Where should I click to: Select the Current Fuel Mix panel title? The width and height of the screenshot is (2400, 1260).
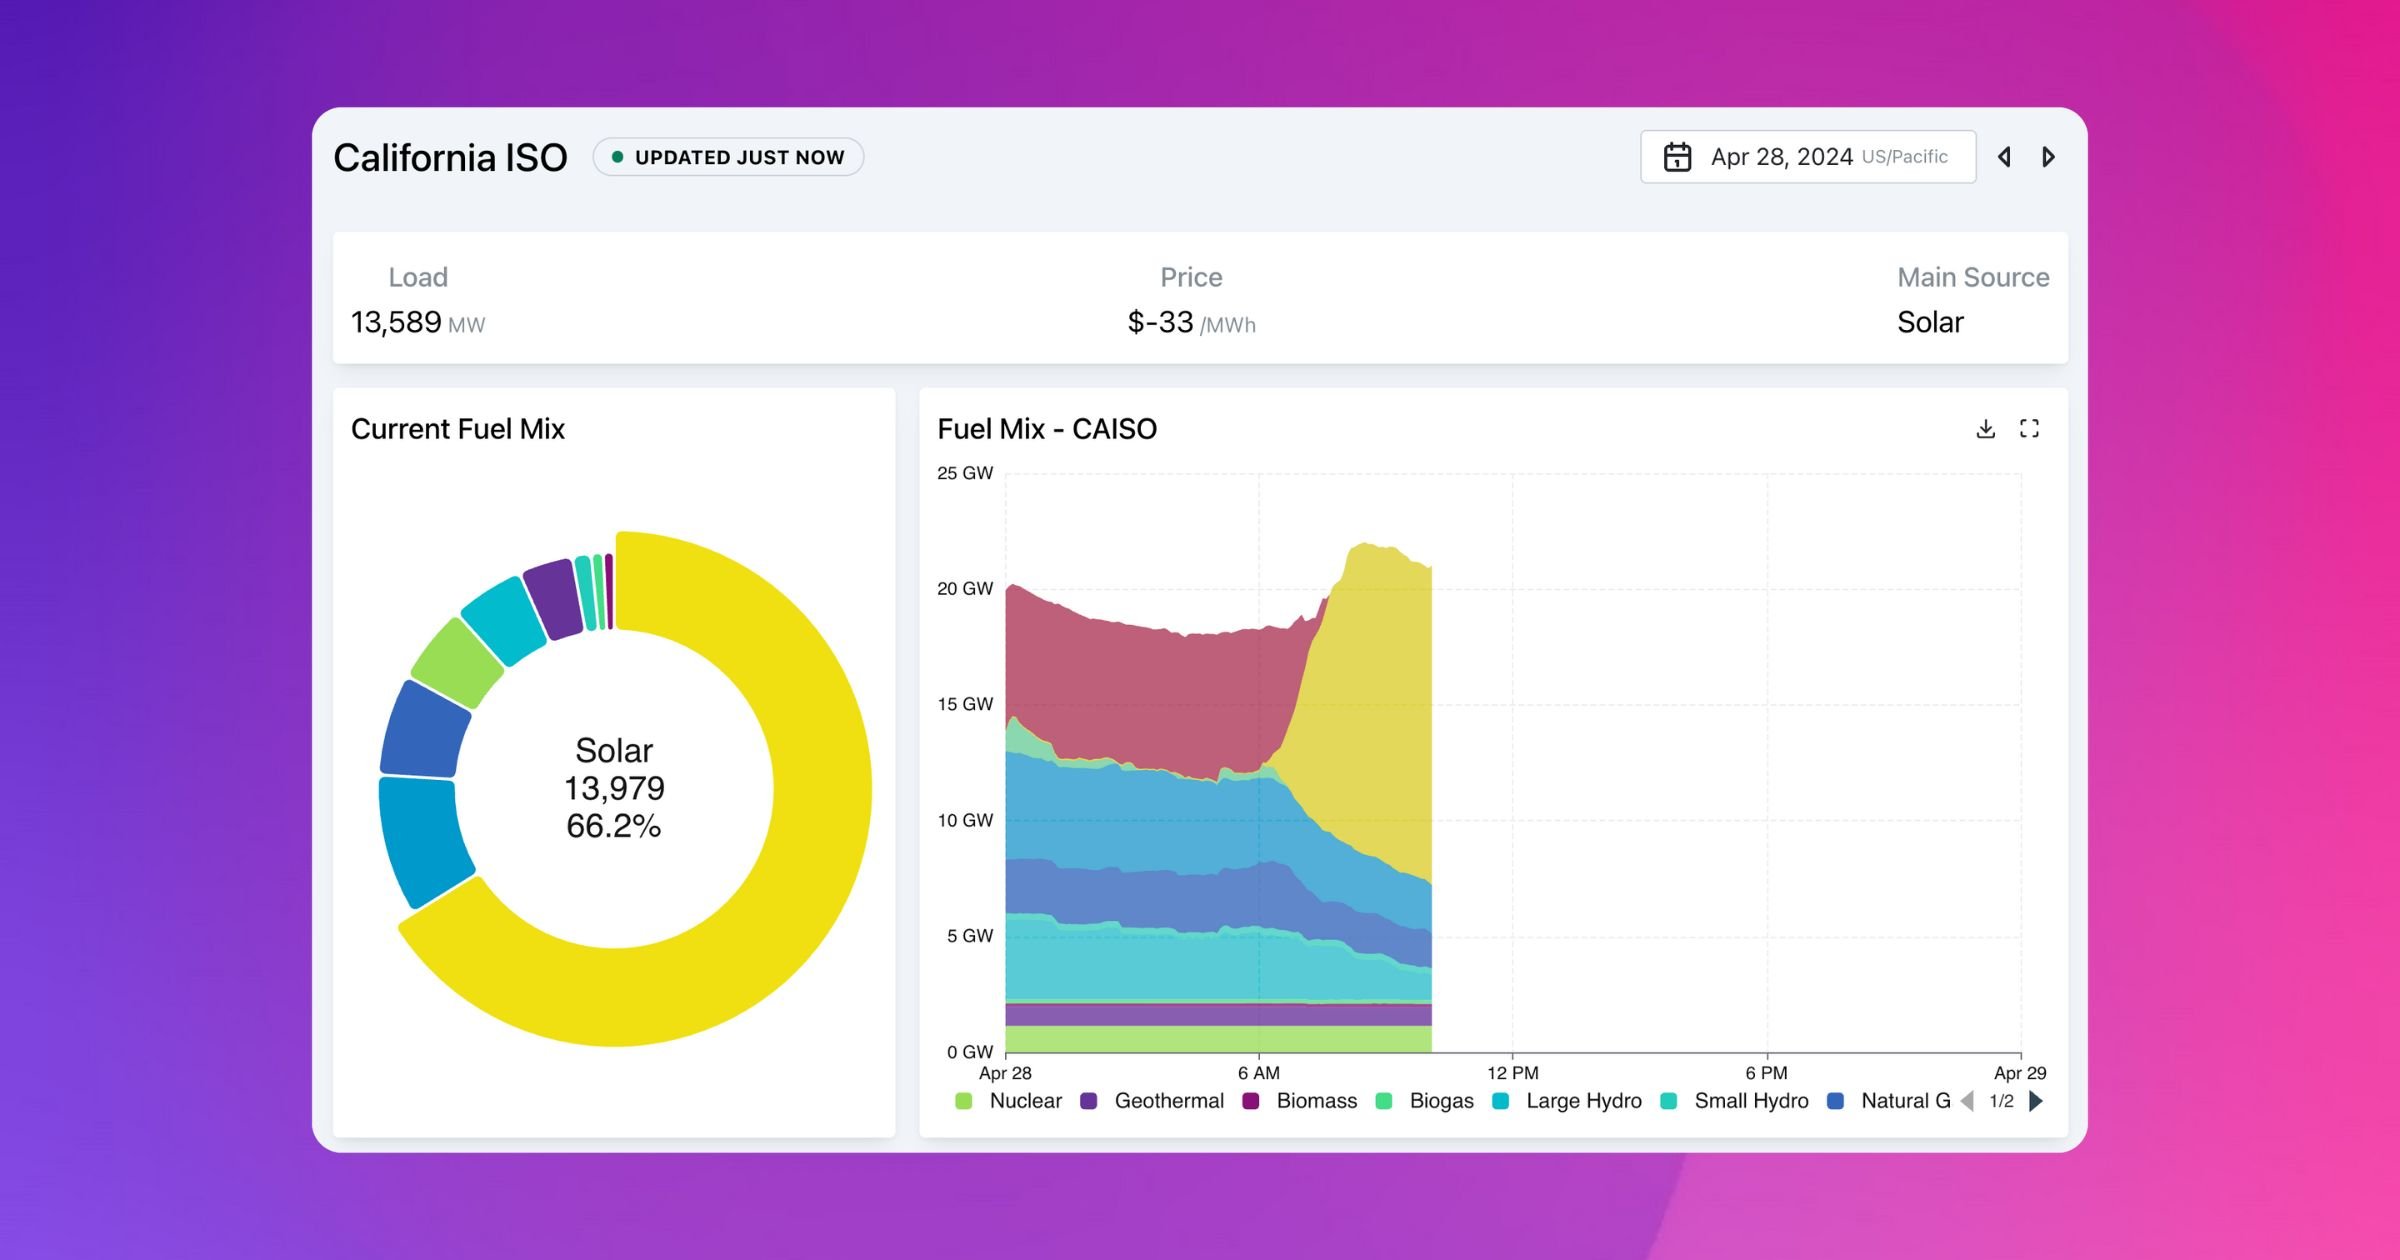(457, 428)
